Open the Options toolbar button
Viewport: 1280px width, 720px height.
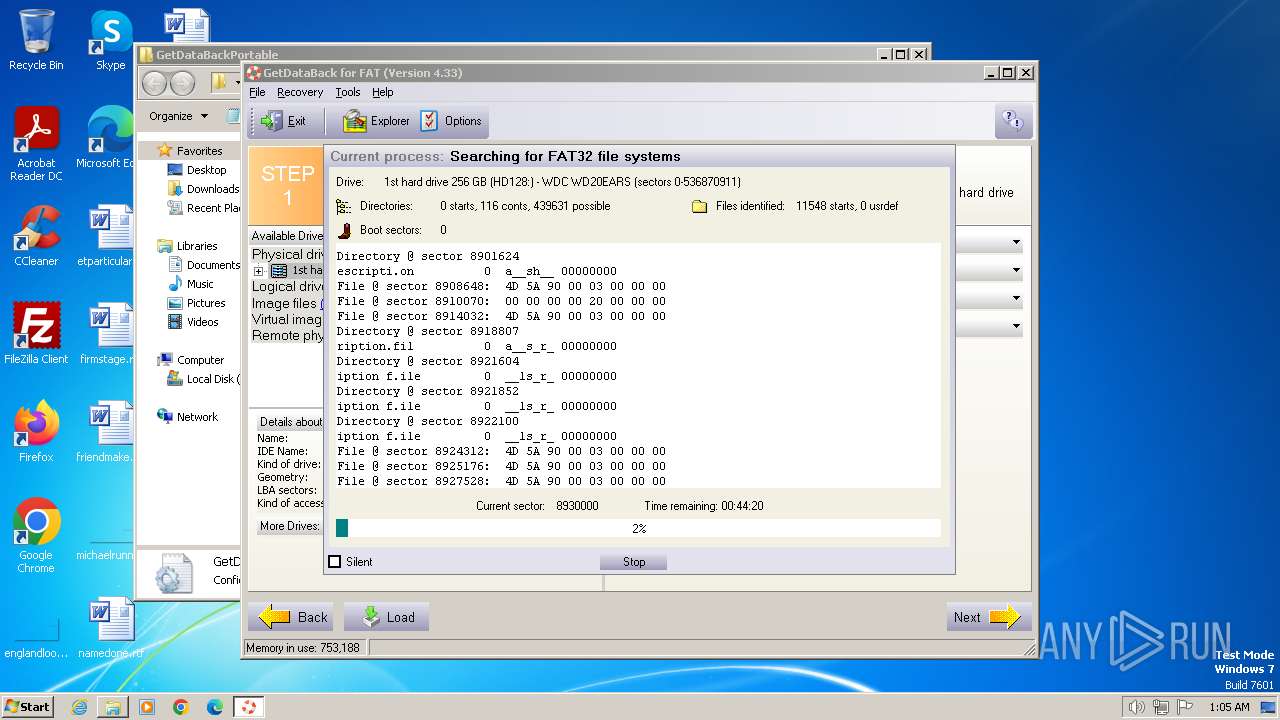pos(451,121)
